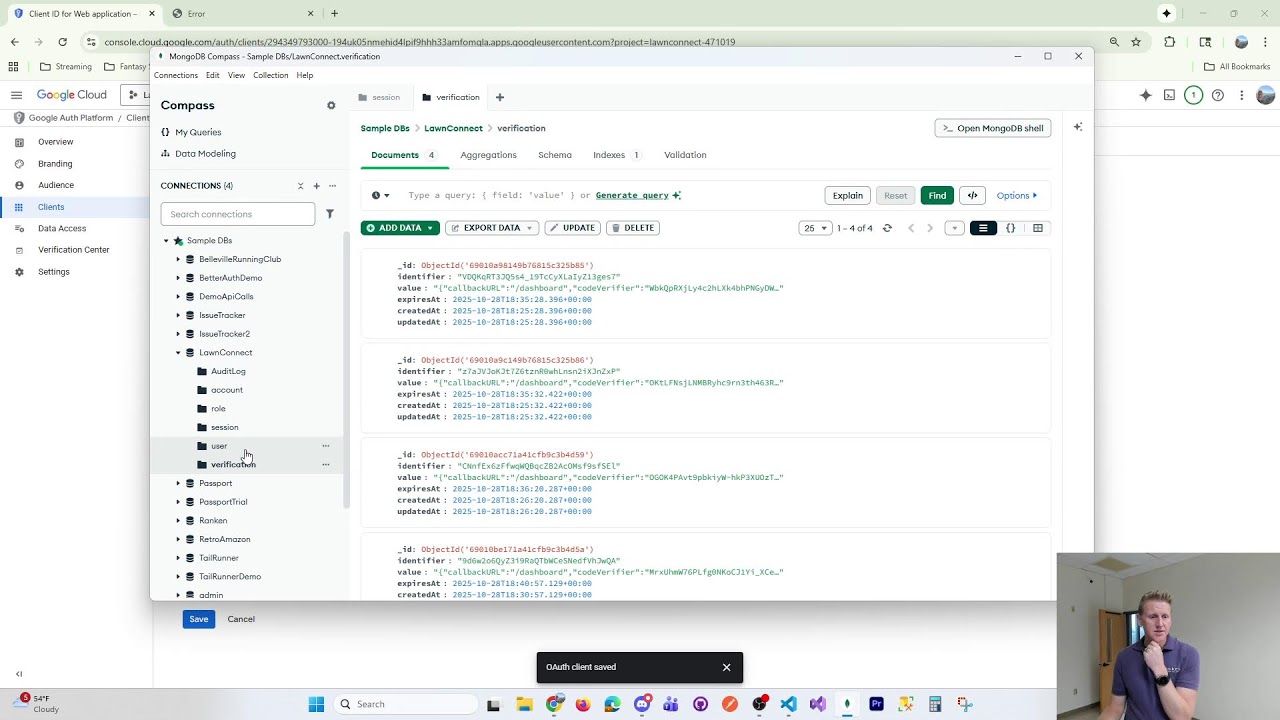Open a new Compass workspace tab
The image size is (1280, 720).
[x=500, y=97]
